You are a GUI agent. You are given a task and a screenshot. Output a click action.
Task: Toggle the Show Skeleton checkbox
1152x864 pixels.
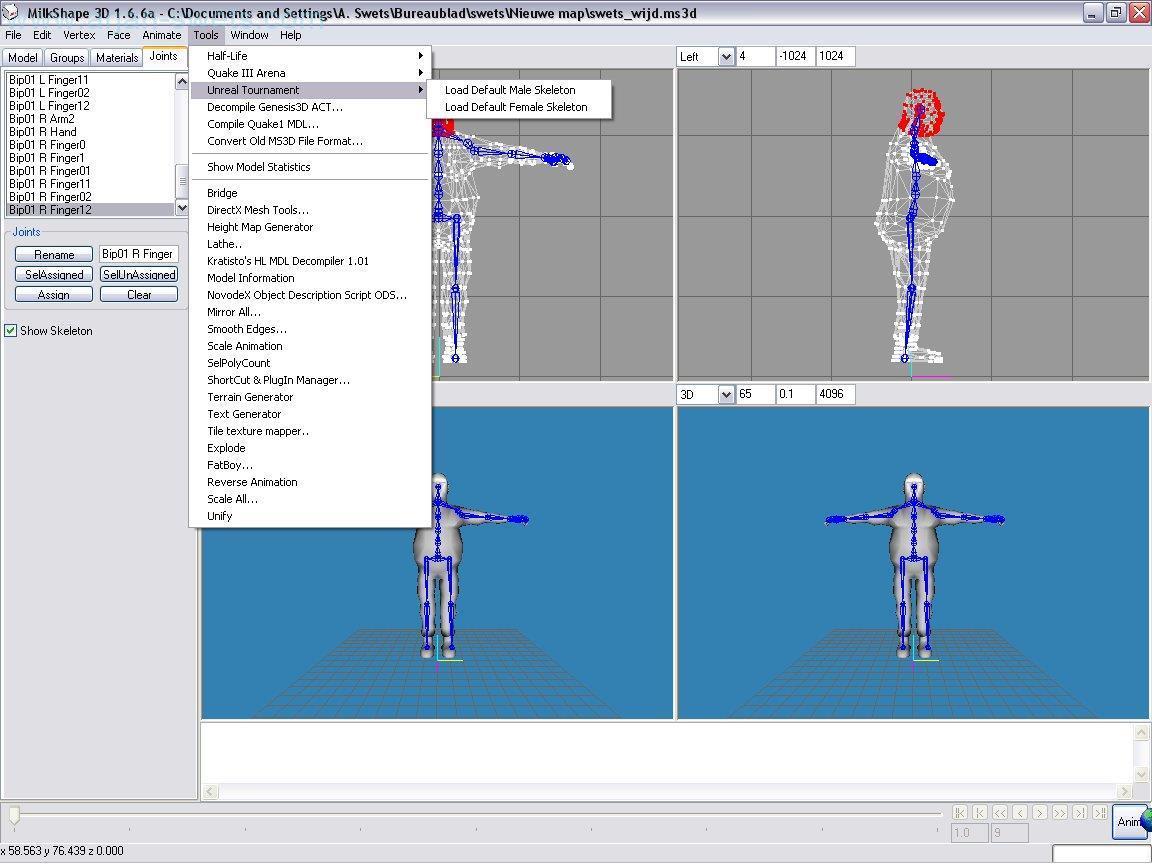click(x=11, y=331)
